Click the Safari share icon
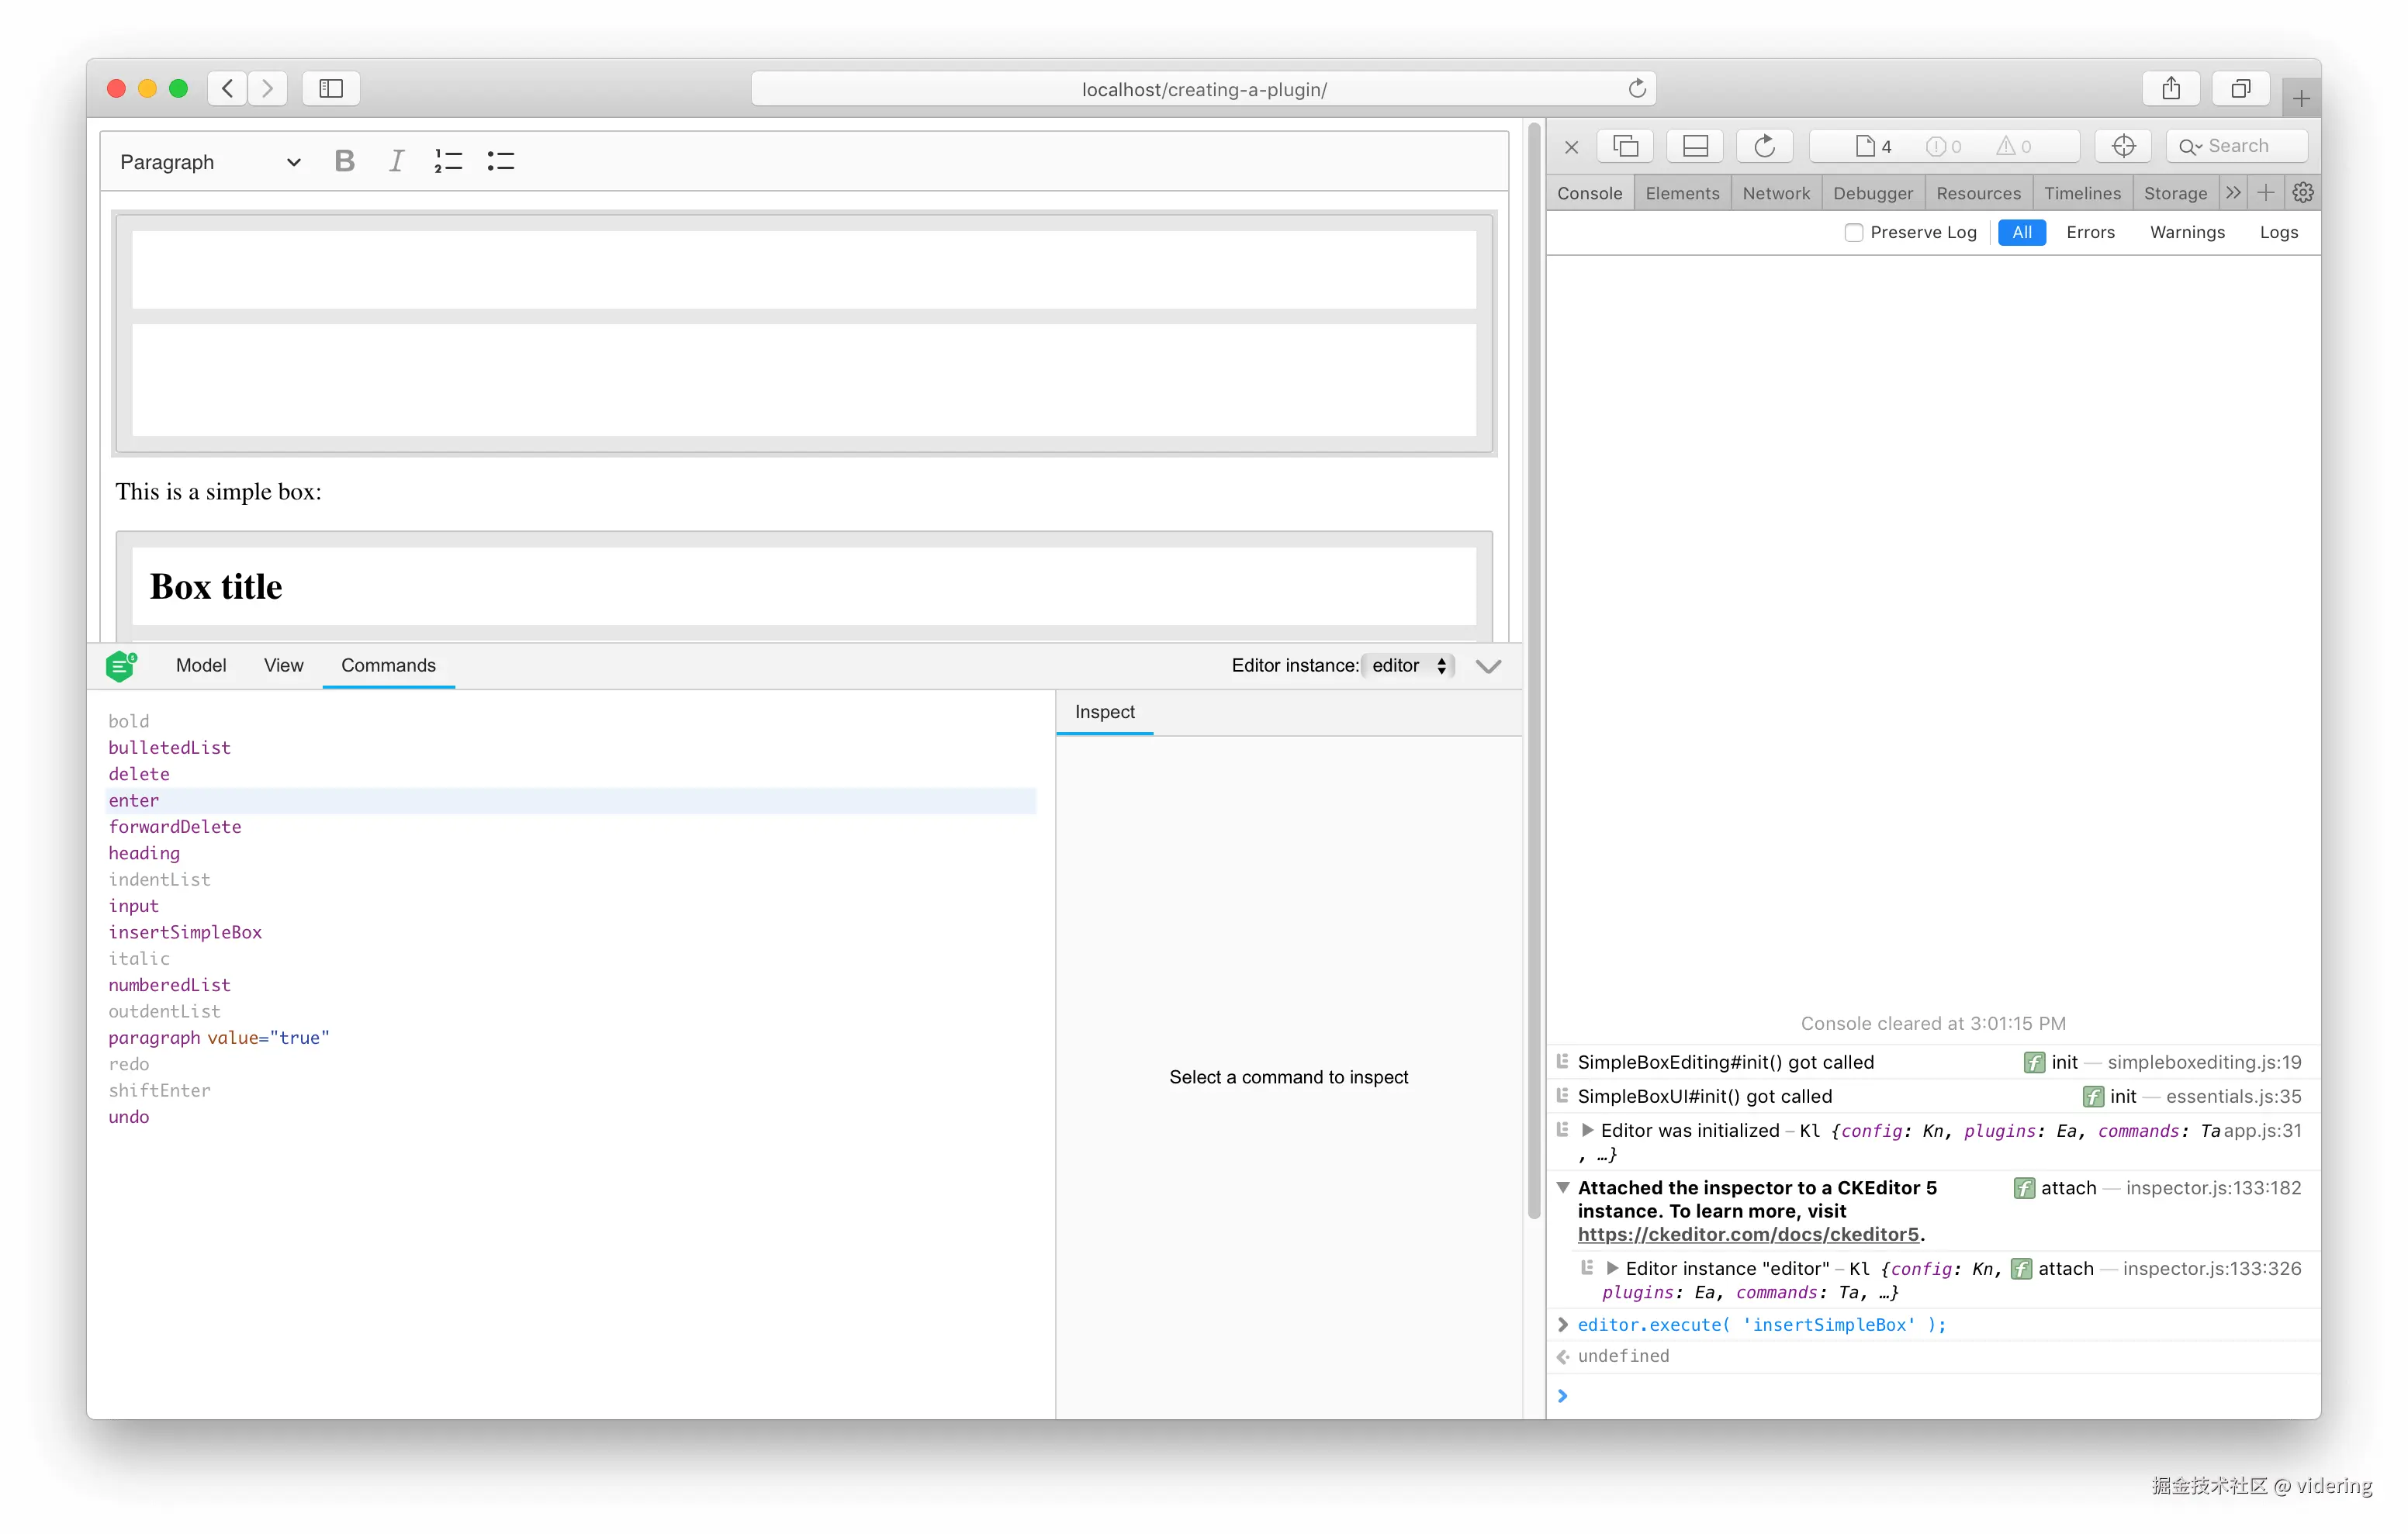Screen dimensions: 2408x1534 (2171, 89)
